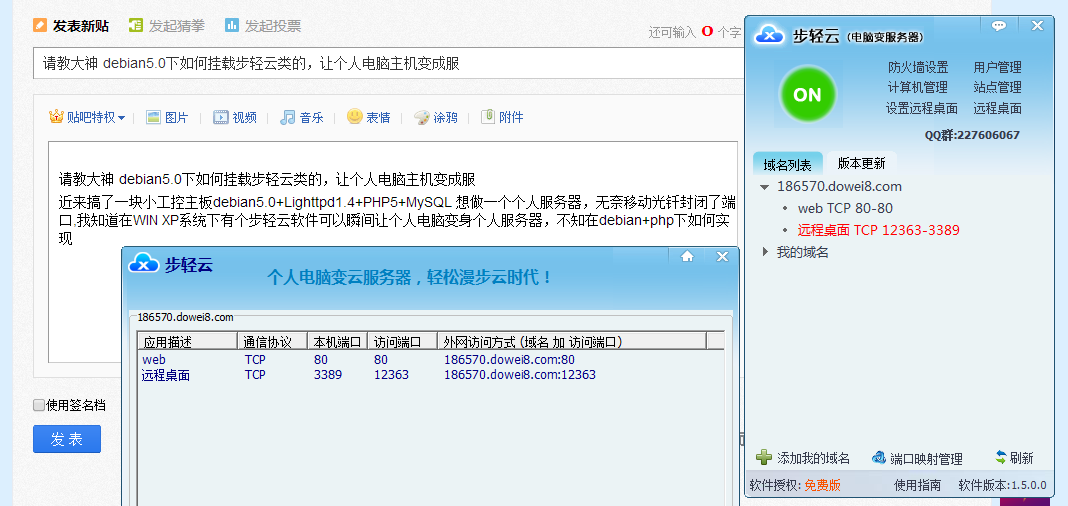The image size is (1068, 506).
Task: Click the cloud logo in 步轻云 port window
Action: pyautogui.click(x=144, y=263)
